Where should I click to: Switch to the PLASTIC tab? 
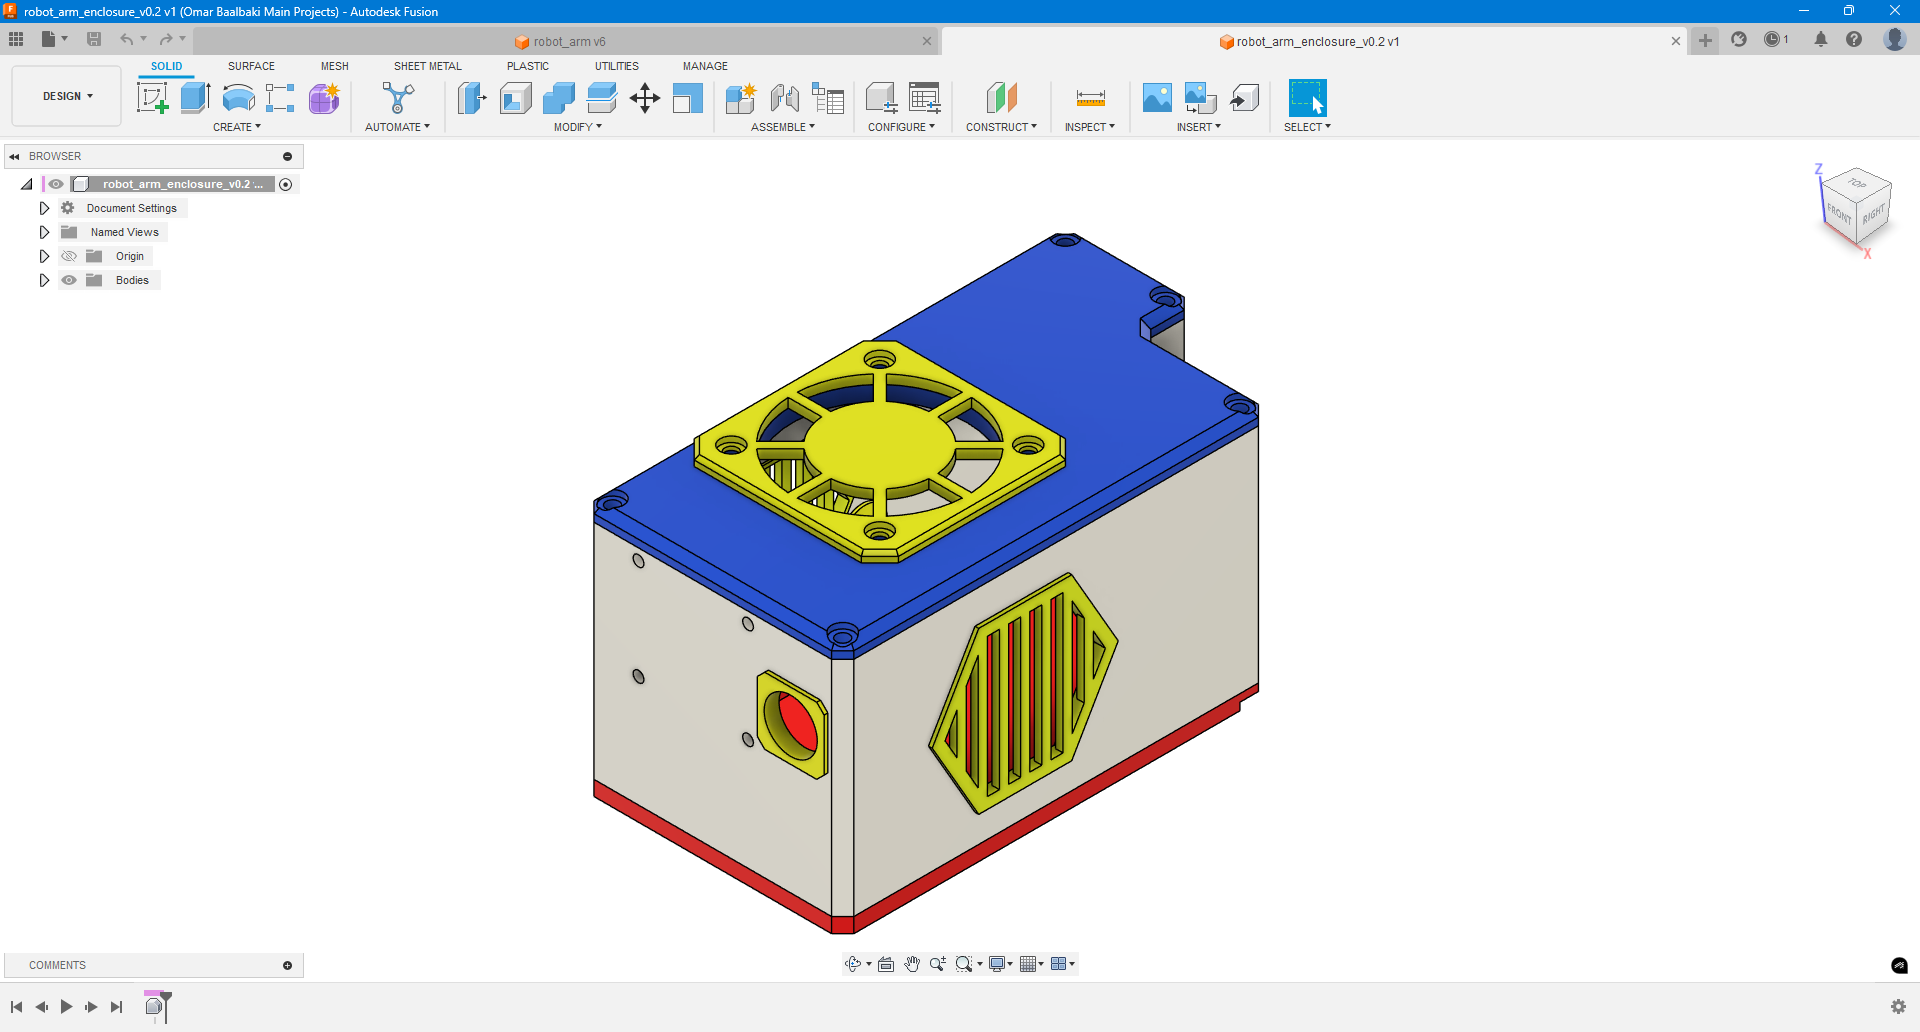(528, 66)
